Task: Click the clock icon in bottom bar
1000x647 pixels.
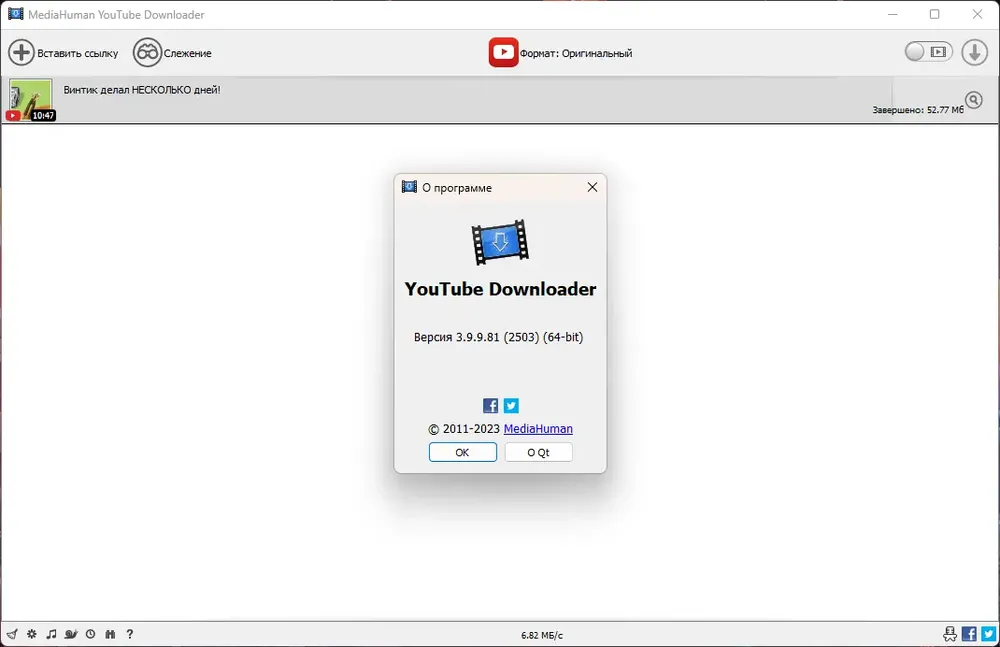Action: 91,634
